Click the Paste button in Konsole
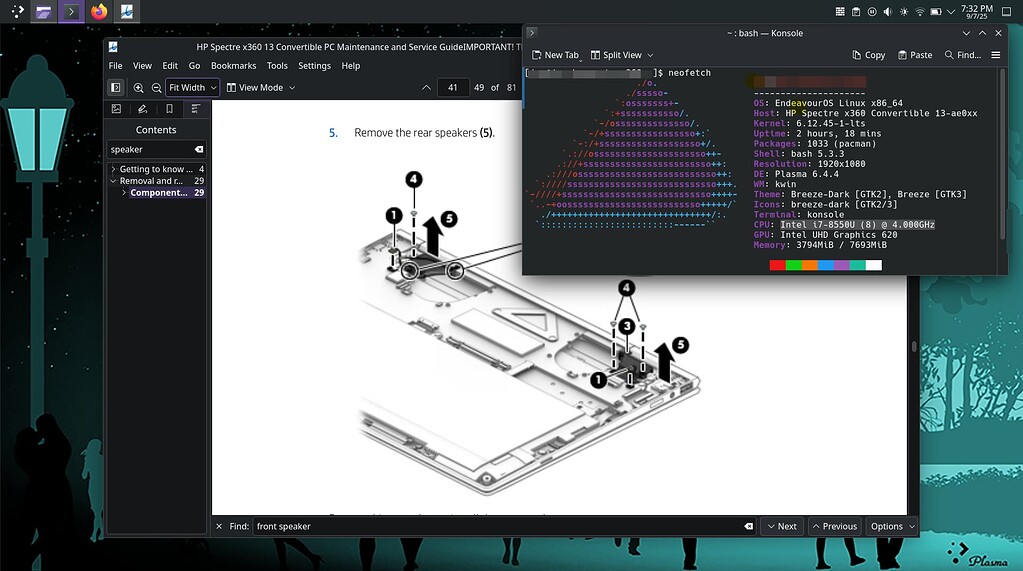Screen dimensions: 1023x571 915,55
